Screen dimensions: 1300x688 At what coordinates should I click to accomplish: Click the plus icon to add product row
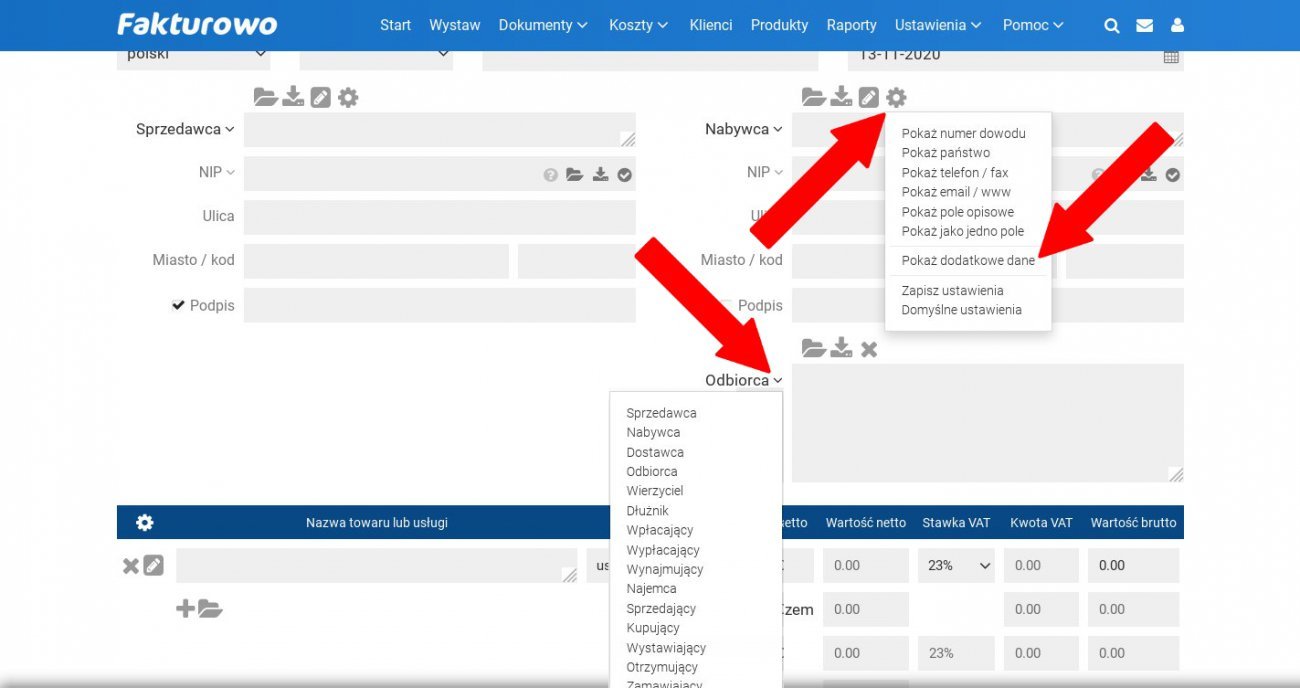point(185,608)
